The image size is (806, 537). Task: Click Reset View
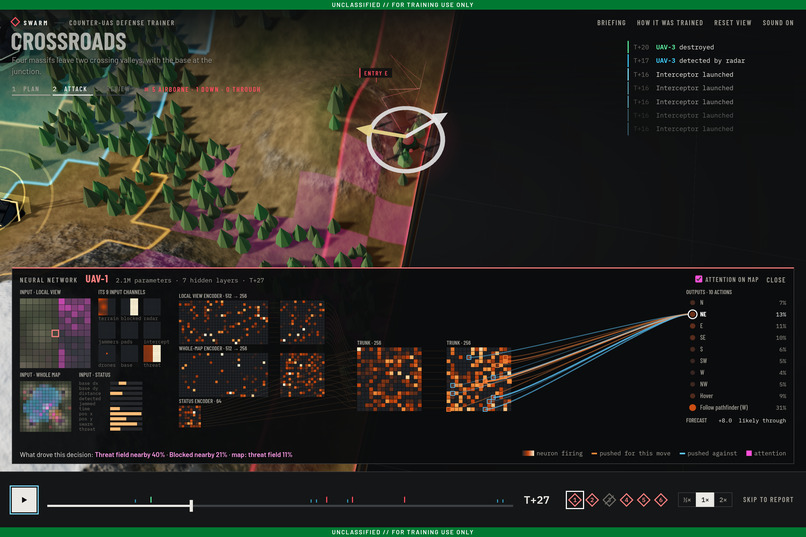tap(732, 23)
